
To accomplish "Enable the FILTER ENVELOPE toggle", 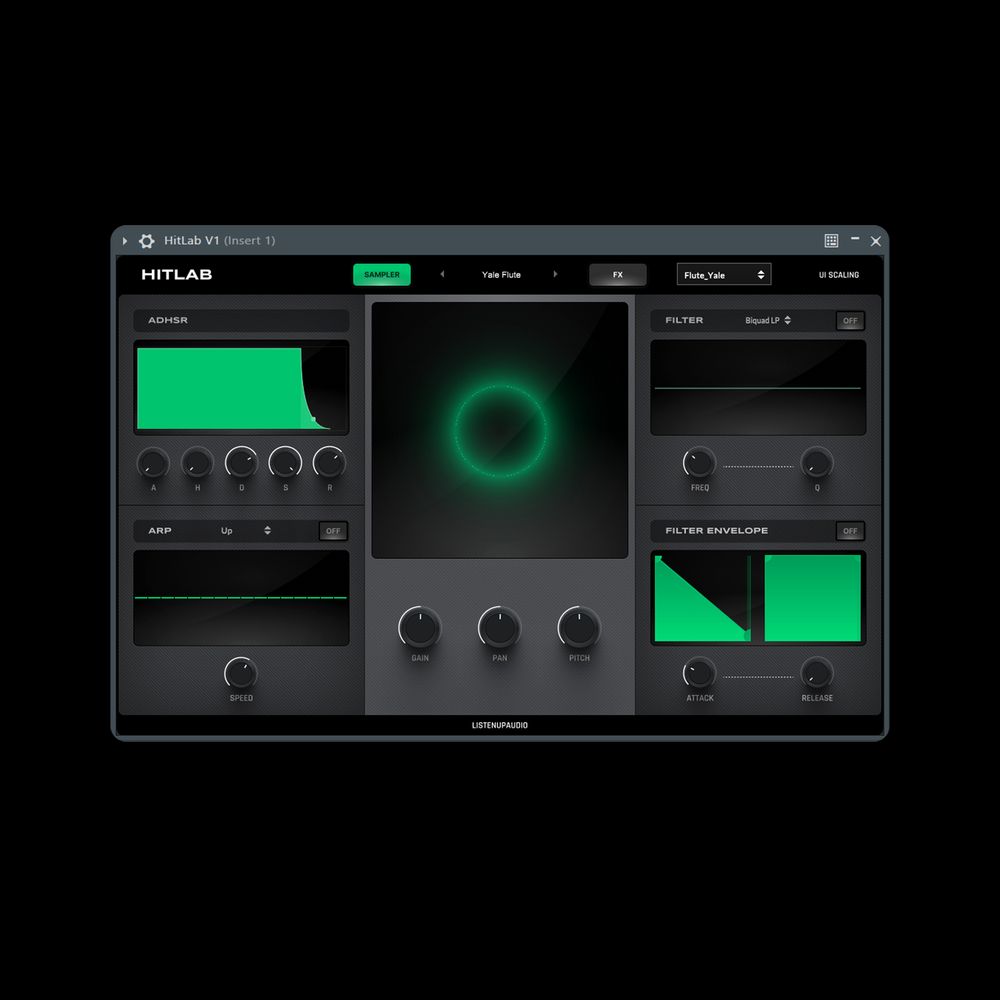I will tap(850, 531).
